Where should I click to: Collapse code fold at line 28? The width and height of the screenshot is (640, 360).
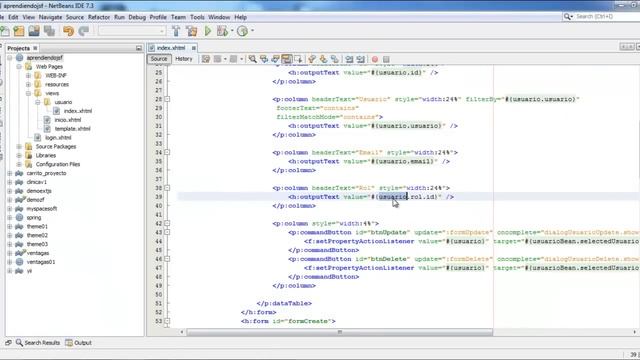click(167, 99)
